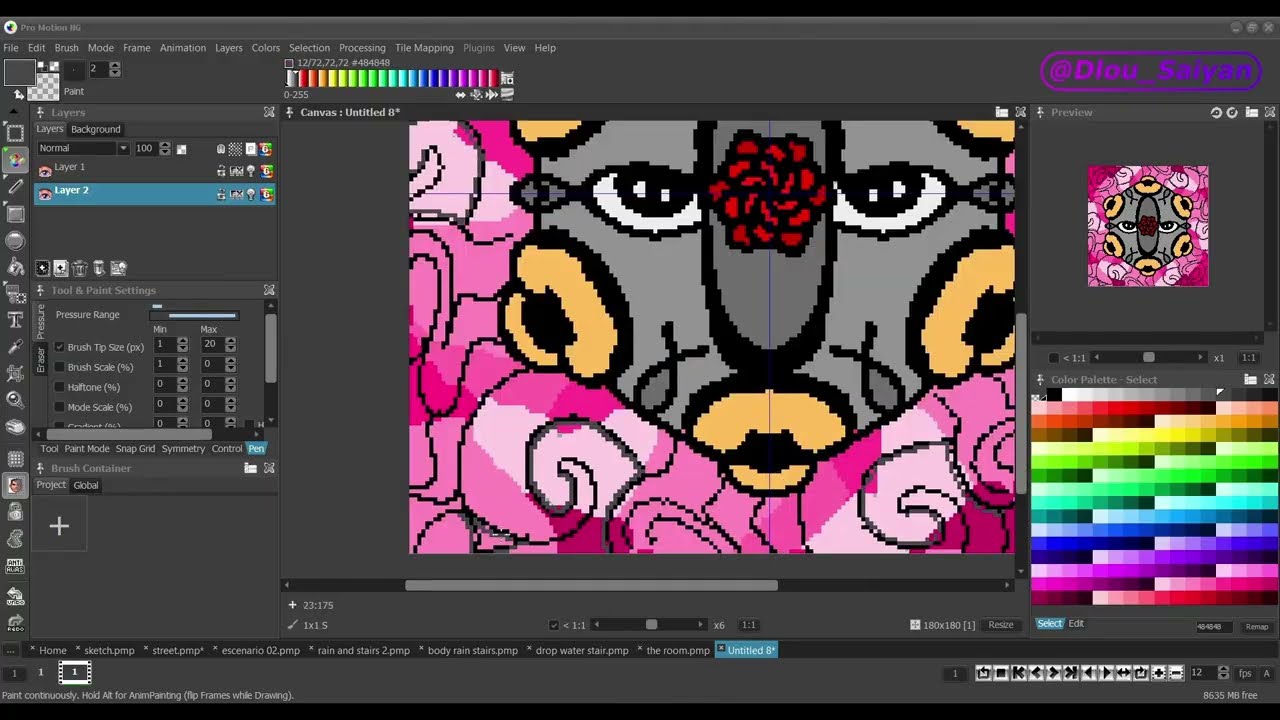The height and width of the screenshot is (720, 1280).
Task: Delete layer with trash icon in Layers
Action: coord(80,268)
